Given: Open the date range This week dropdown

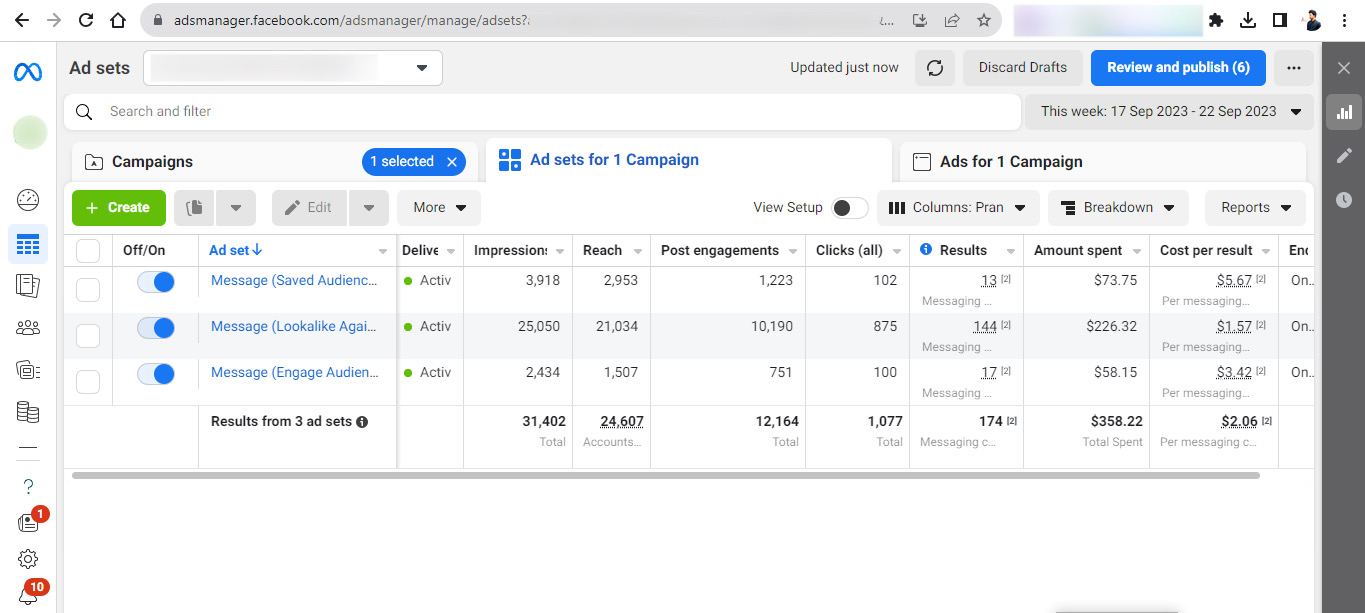Looking at the screenshot, I should [1169, 112].
